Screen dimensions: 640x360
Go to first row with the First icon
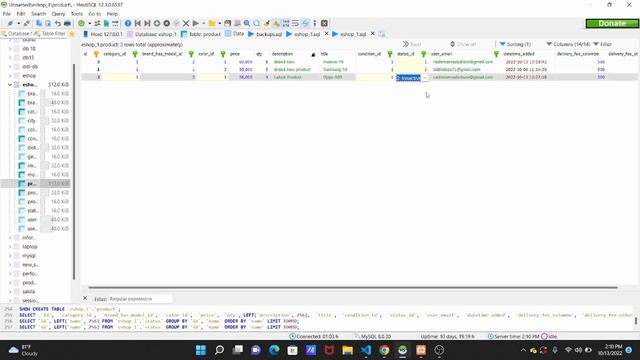pos(138,24)
